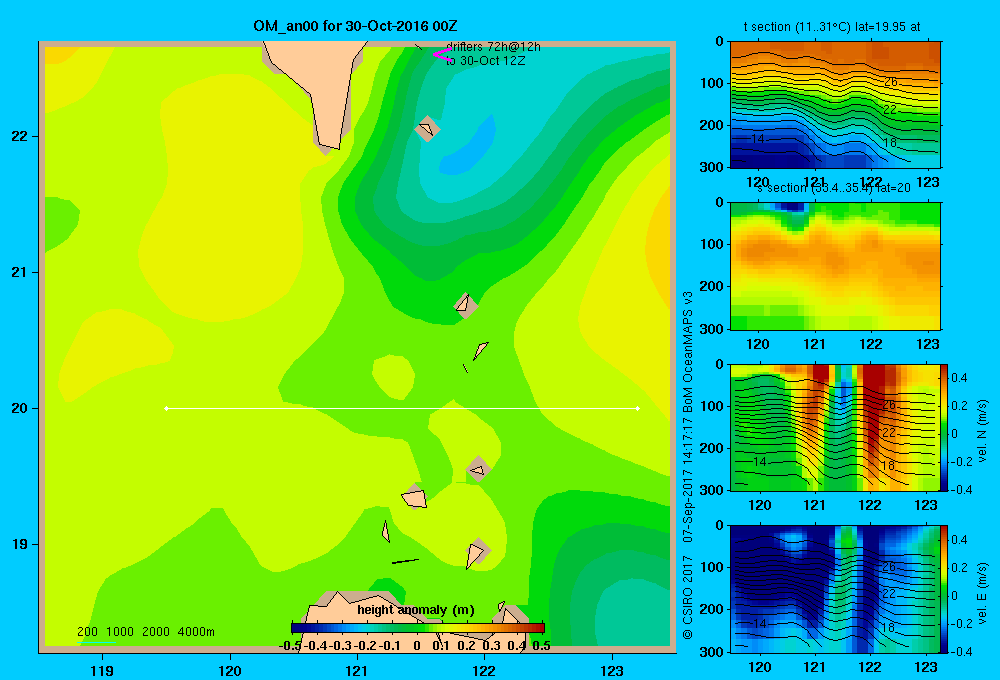Image resolution: width=1000 pixels, height=680 pixels.
Task: Click the 'vel. N (m/s)' axis label
Action: tap(983, 431)
